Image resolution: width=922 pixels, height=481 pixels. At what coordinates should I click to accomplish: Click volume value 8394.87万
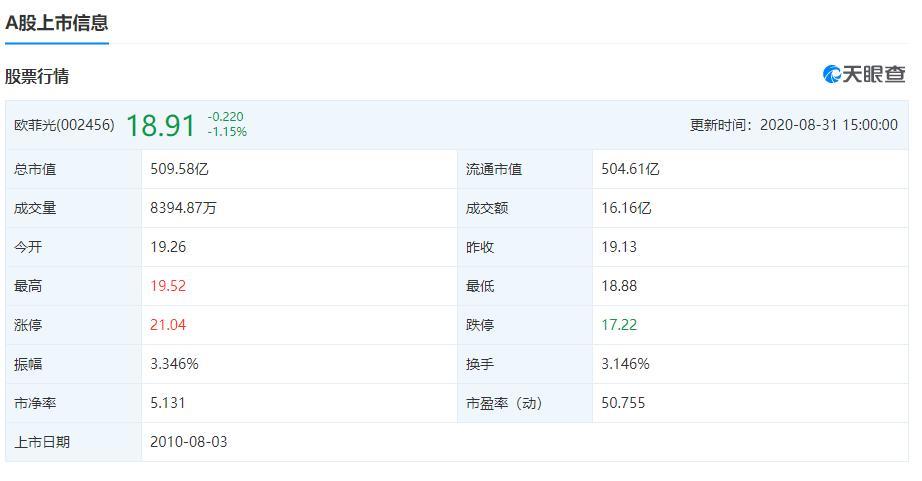point(183,208)
